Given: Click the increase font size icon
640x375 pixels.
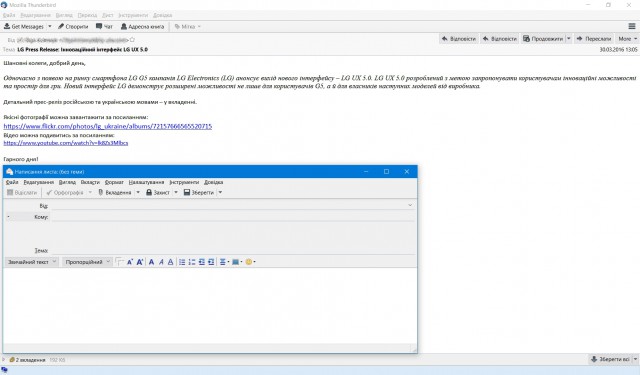Looking at the screenshot, I should tap(140, 262).
